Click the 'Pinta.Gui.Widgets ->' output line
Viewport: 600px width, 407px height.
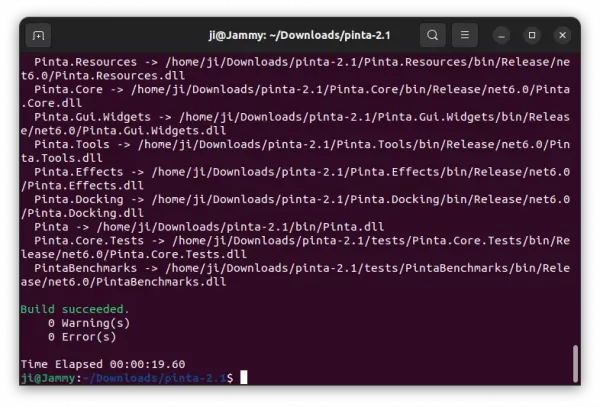pyautogui.click(x=302, y=117)
